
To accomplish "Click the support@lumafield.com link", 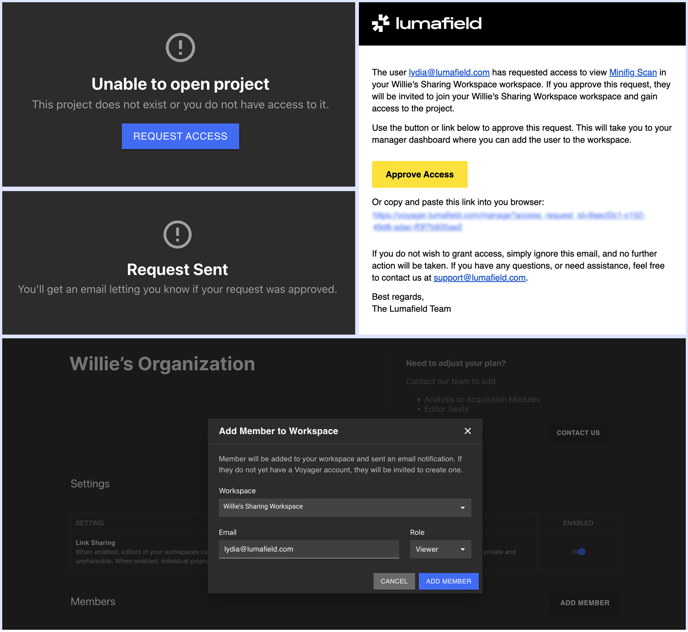I will [479, 278].
